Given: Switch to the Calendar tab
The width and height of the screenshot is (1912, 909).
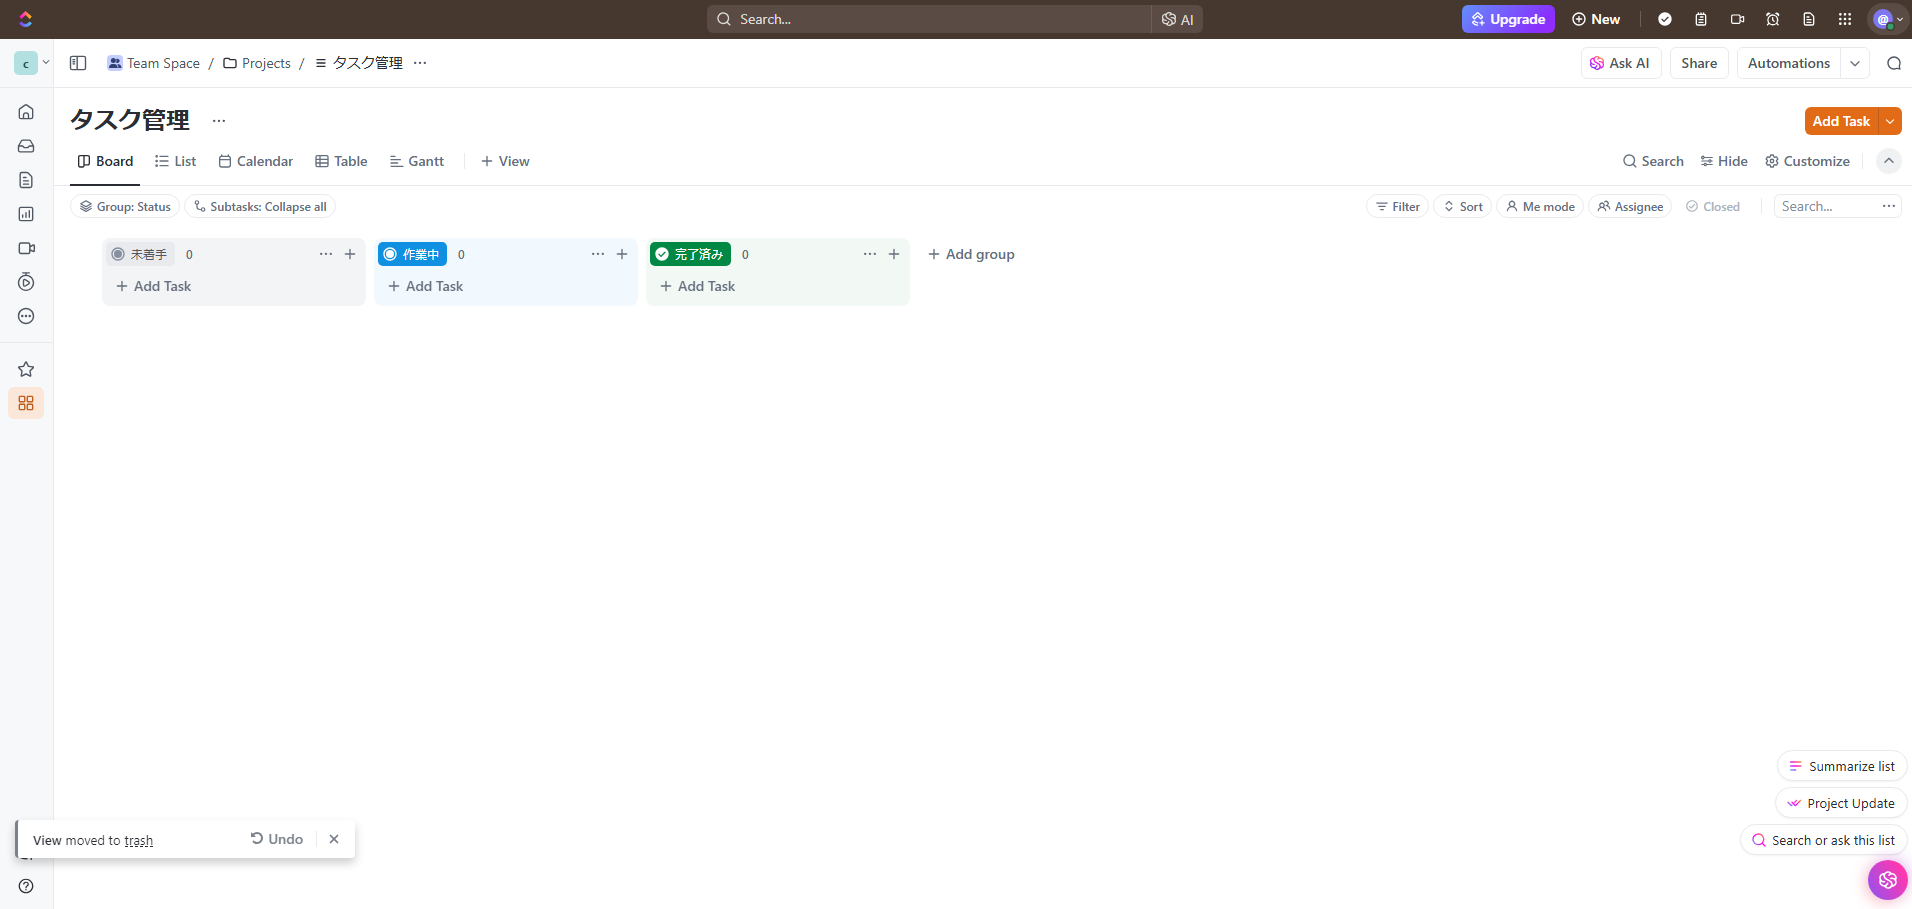Looking at the screenshot, I should click(256, 161).
